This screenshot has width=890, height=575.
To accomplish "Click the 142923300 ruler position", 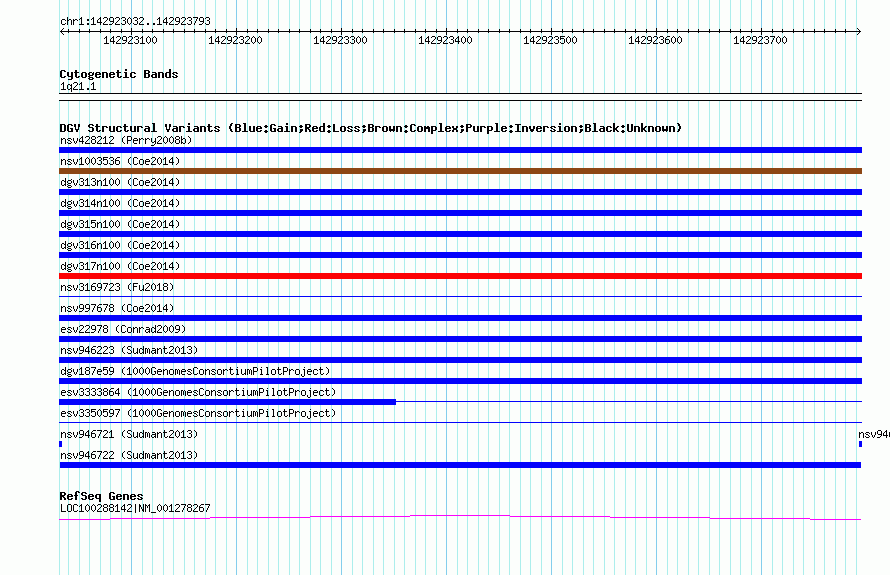I will pyautogui.click(x=341, y=40).
